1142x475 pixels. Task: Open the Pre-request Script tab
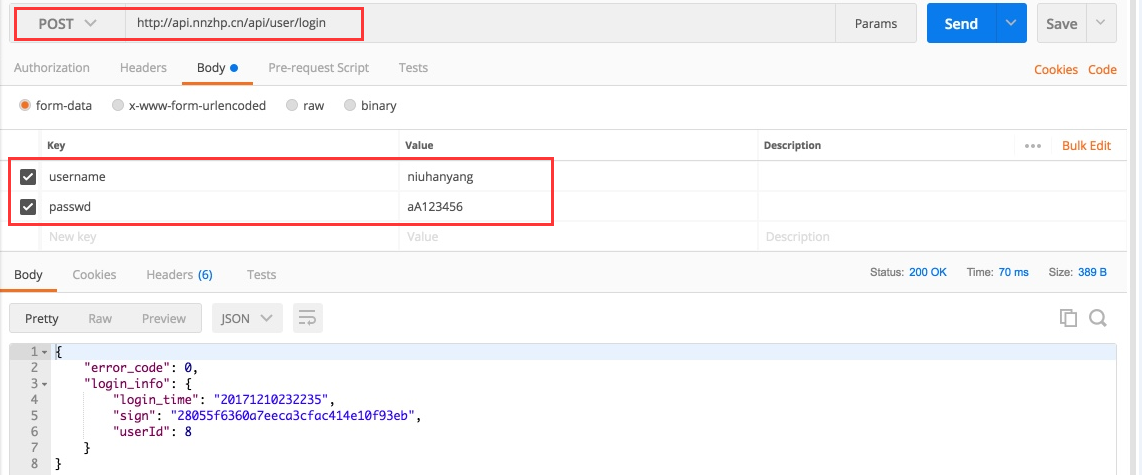pyautogui.click(x=318, y=68)
